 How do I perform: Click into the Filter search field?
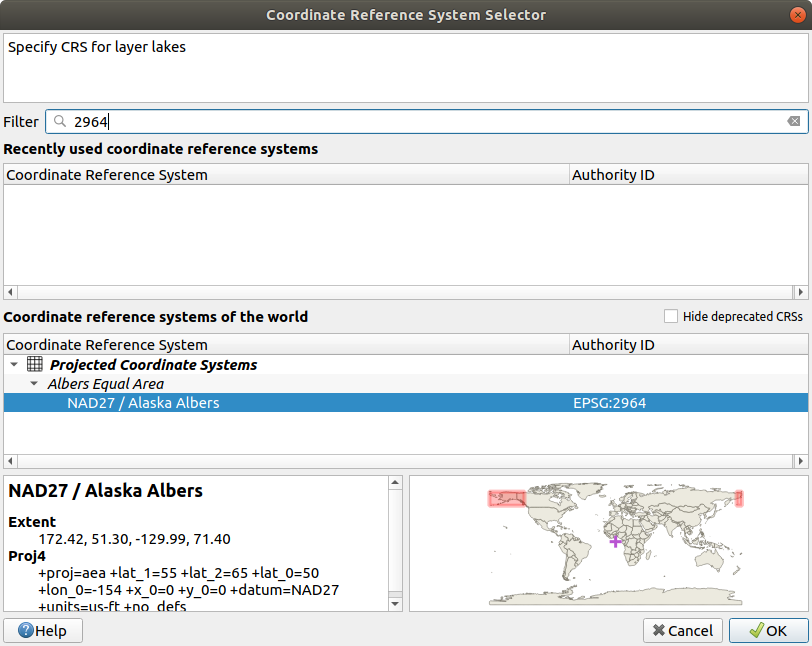(400, 122)
